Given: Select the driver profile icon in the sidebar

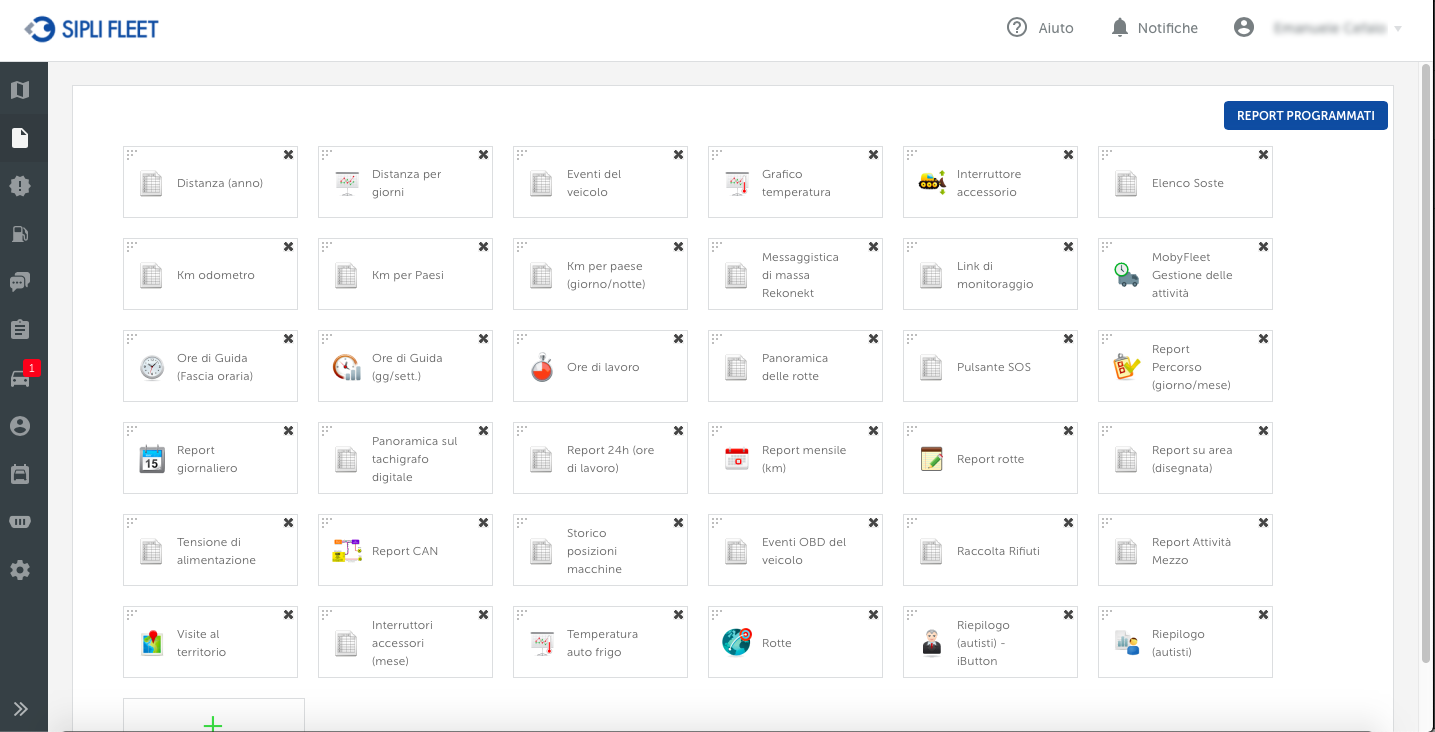Looking at the screenshot, I should pyautogui.click(x=22, y=425).
